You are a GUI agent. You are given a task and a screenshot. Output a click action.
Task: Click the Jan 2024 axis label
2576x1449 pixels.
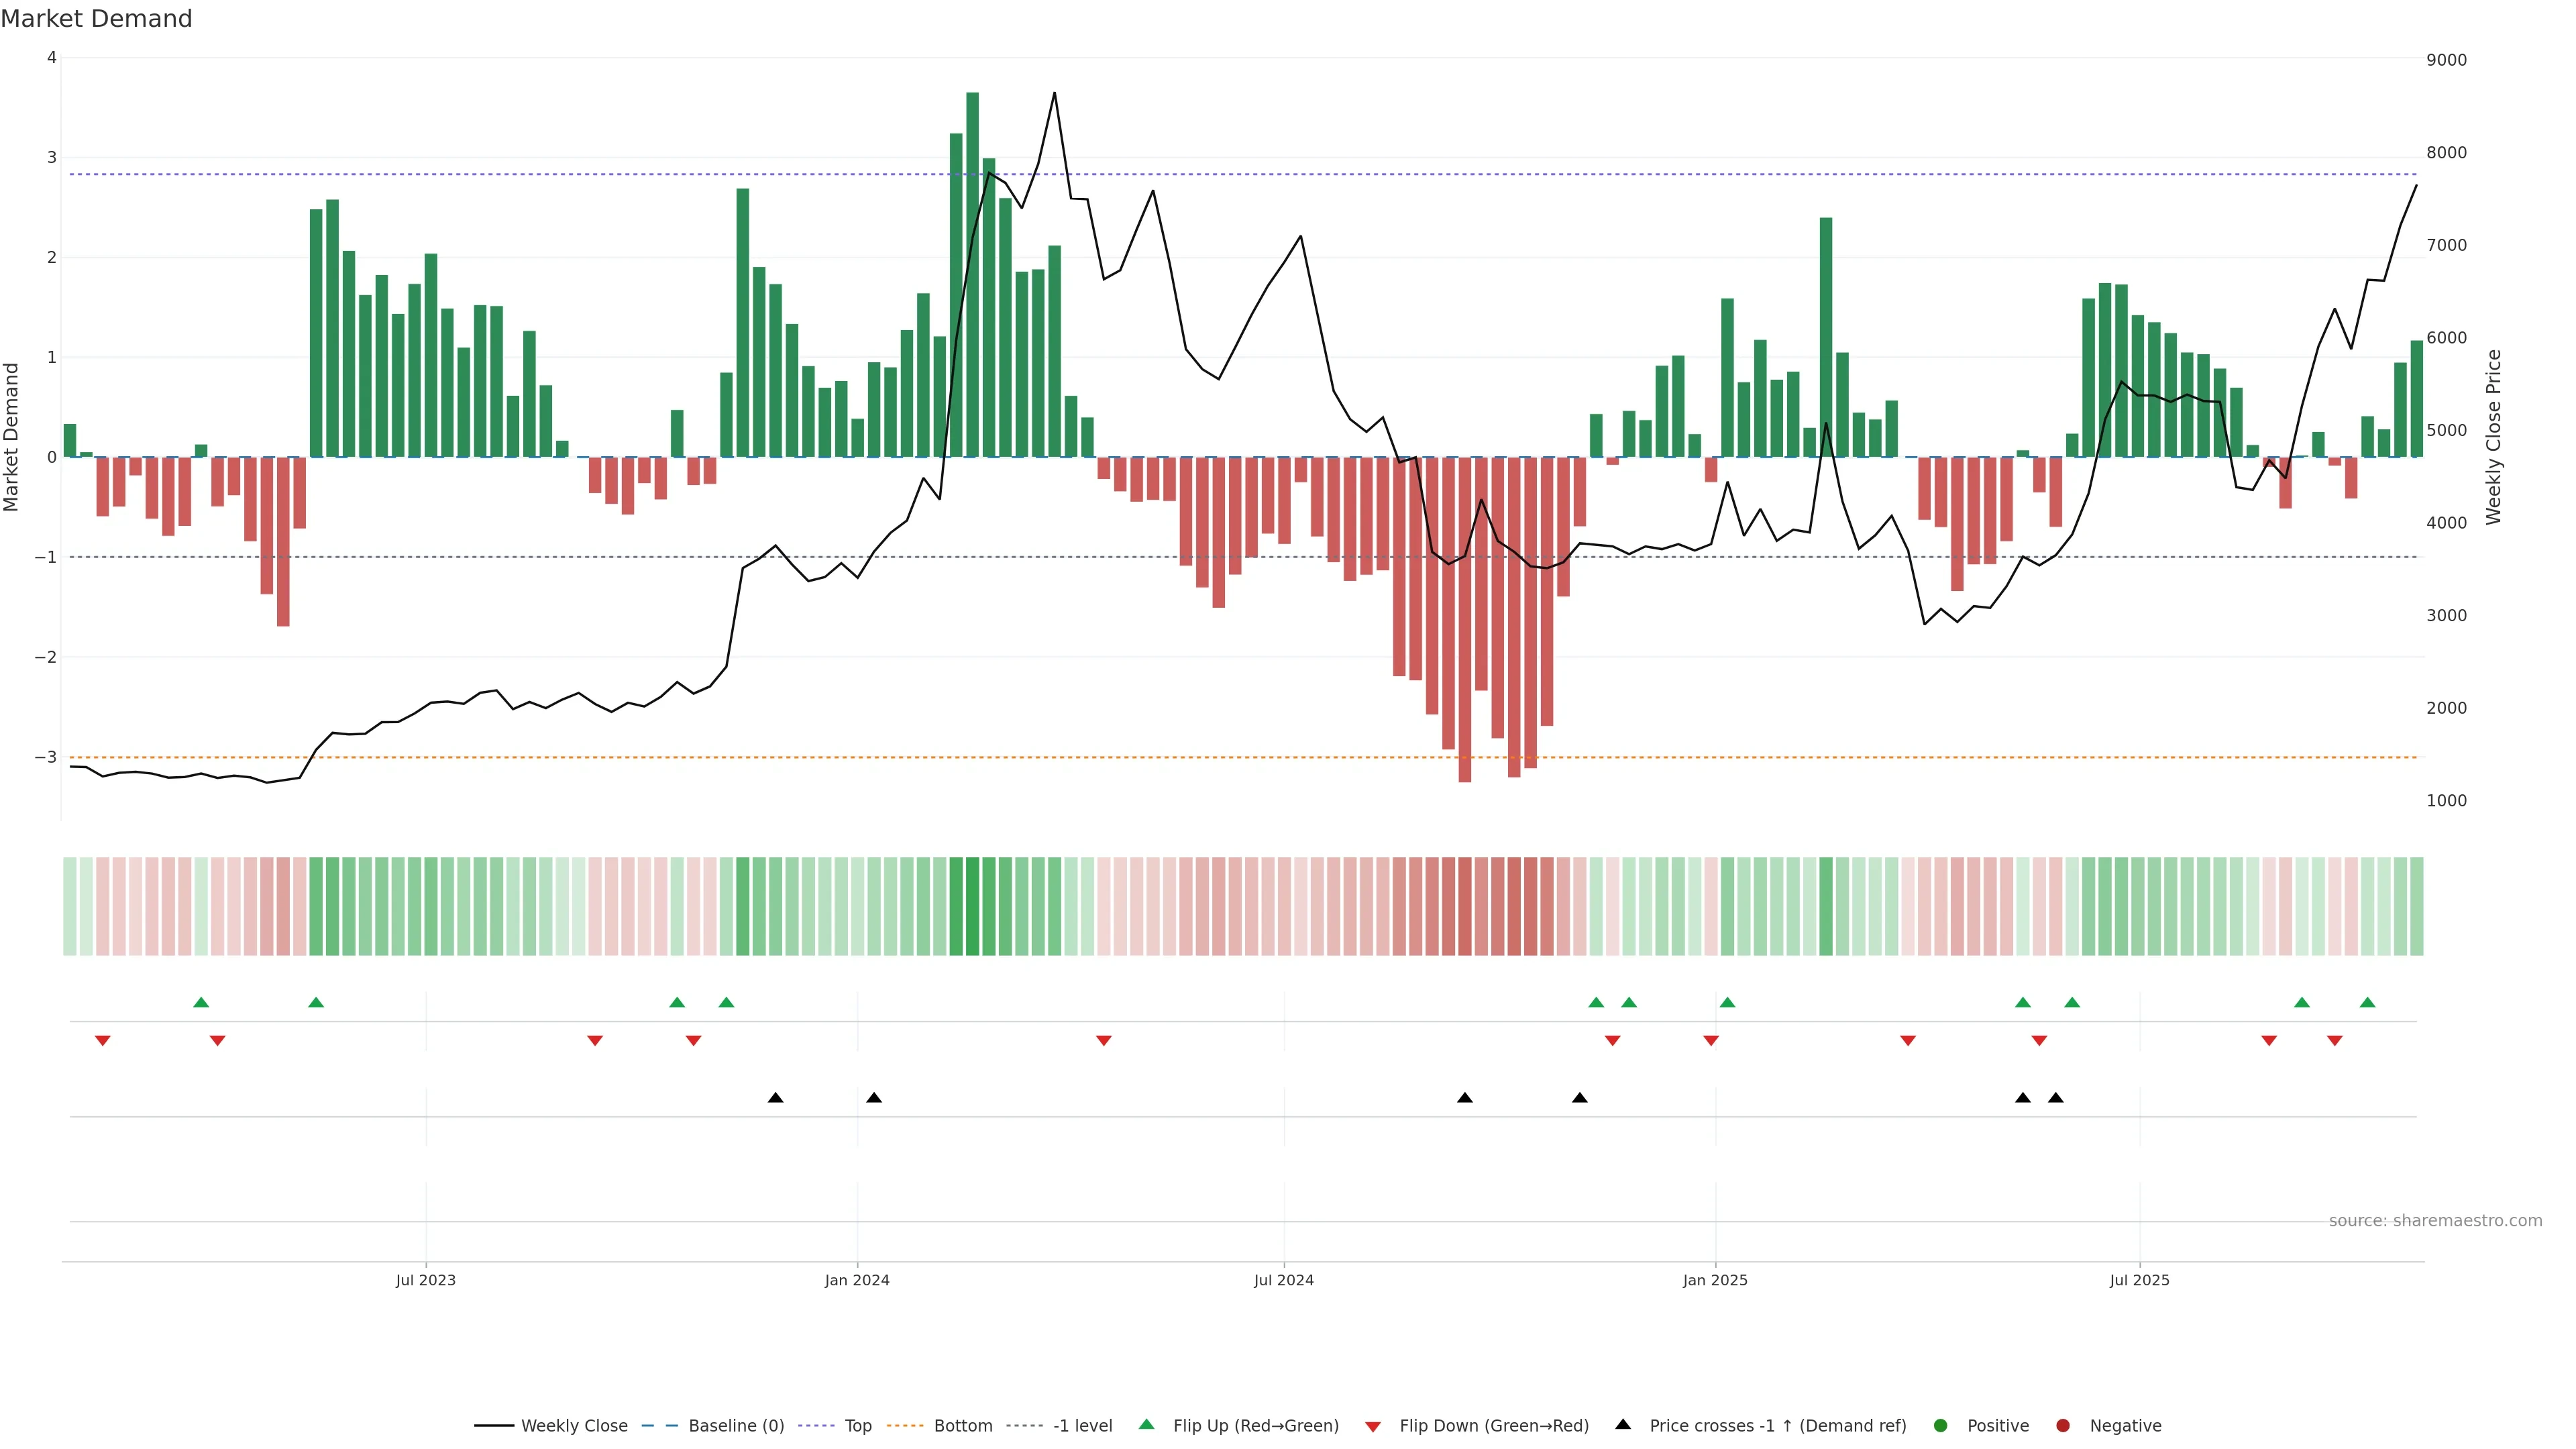[857, 1280]
